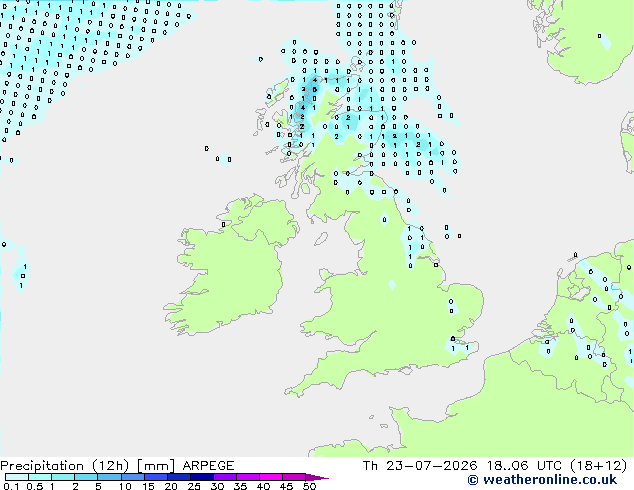Pick the 10–15 mm legend swatch
634x490 pixels.
click(x=132, y=477)
